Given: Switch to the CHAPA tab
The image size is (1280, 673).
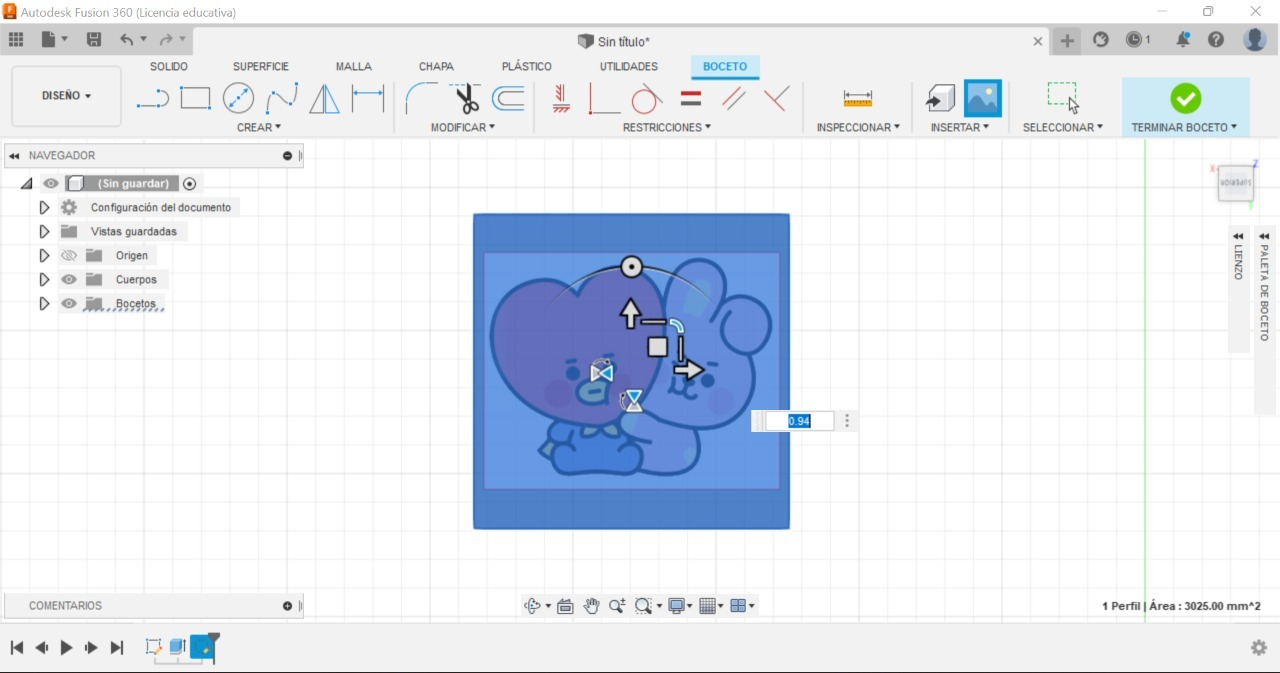Looking at the screenshot, I should click(x=436, y=67).
